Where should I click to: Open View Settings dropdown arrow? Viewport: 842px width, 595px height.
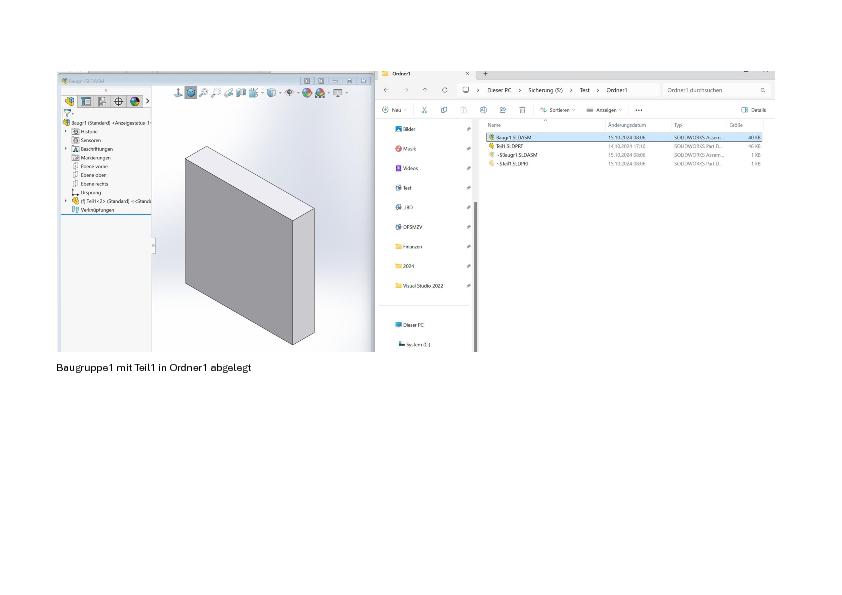347,93
